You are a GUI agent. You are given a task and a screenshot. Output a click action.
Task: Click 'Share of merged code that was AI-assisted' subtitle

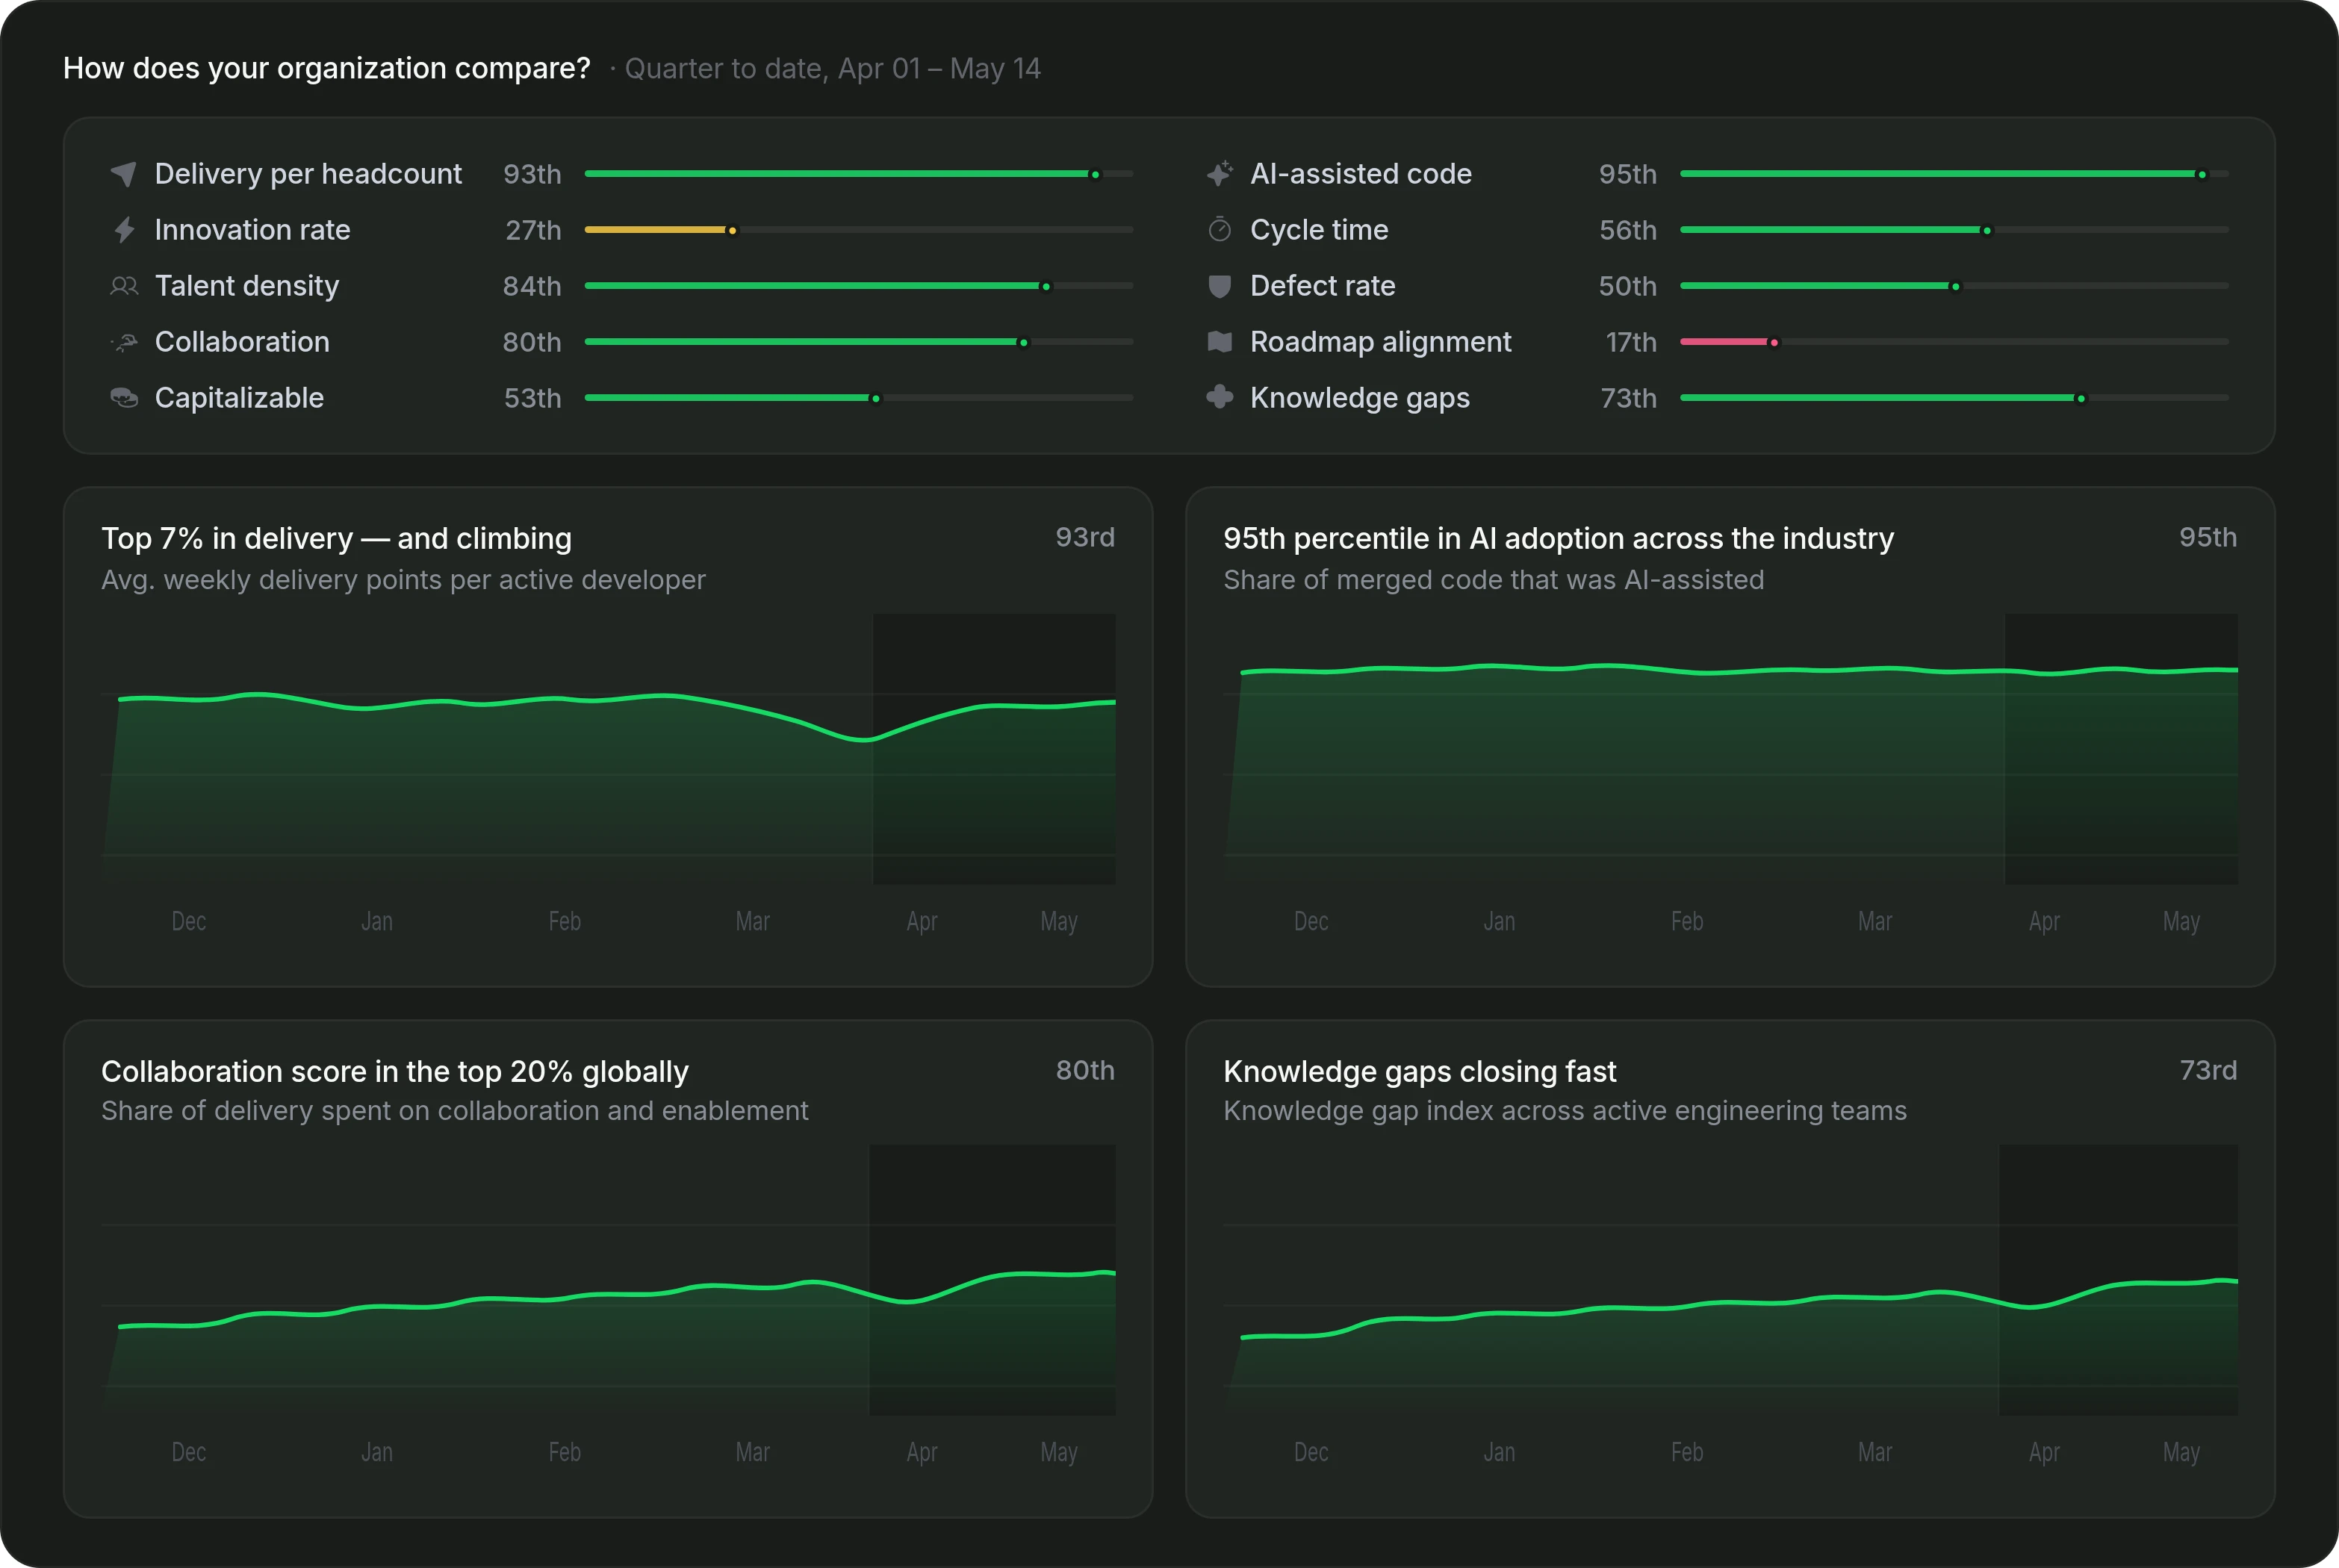(1493, 580)
